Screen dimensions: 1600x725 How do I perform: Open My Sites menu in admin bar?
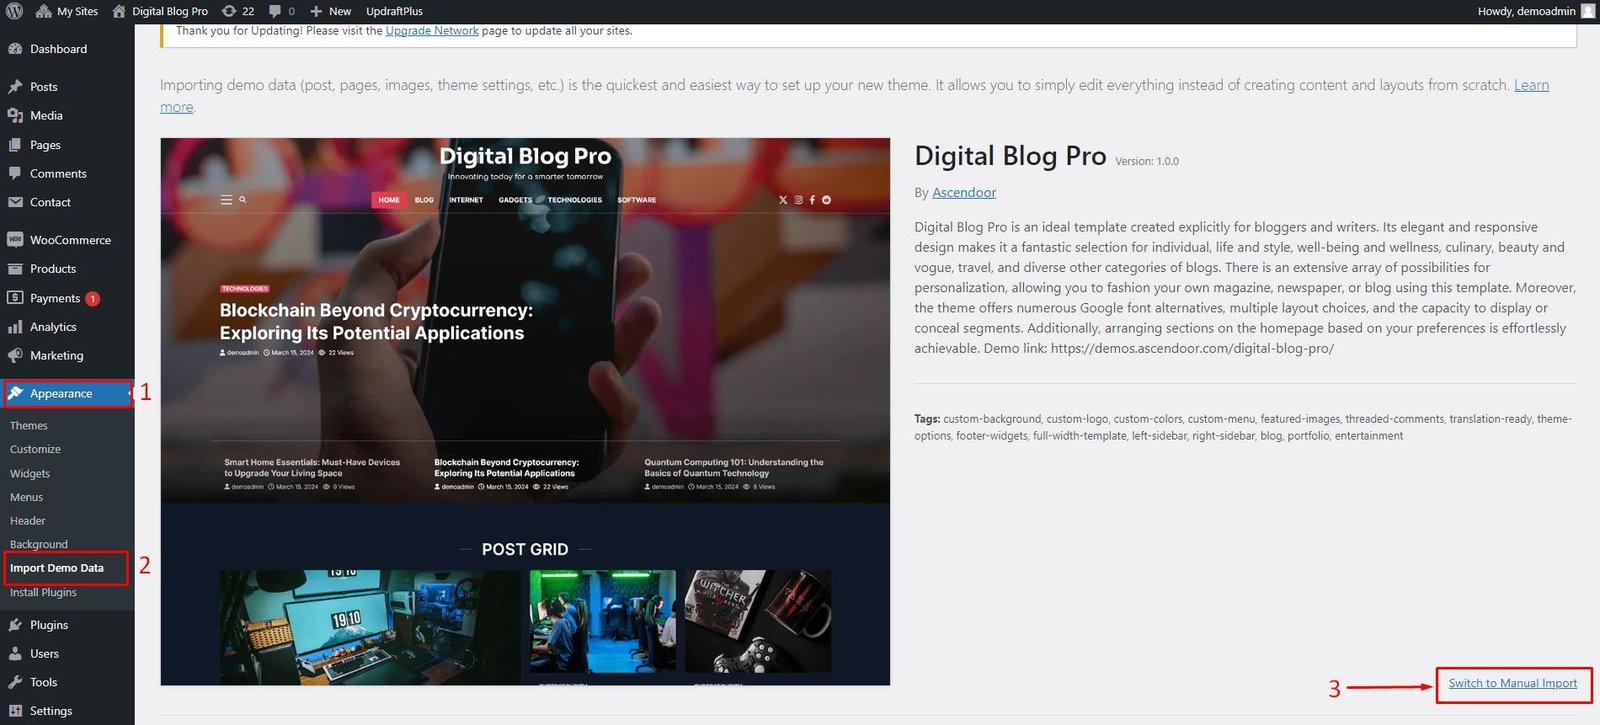pos(67,11)
